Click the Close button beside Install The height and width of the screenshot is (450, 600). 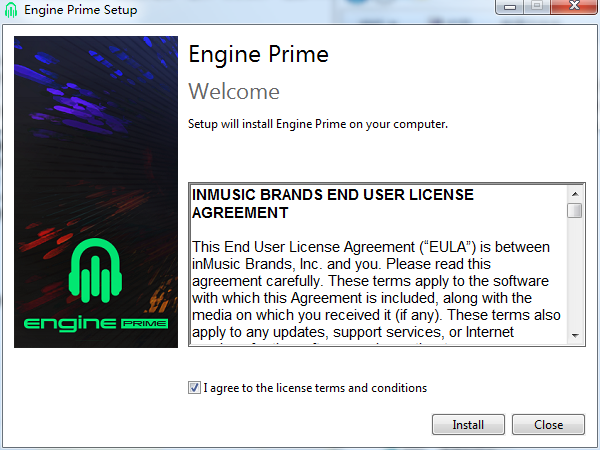click(x=548, y=425)
